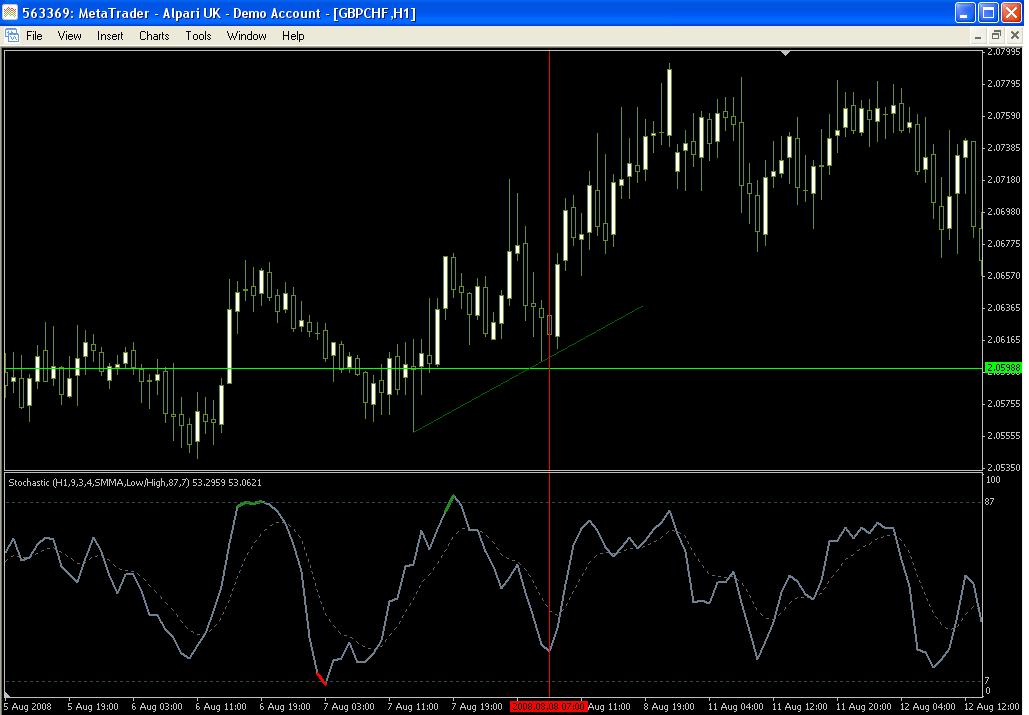
Task: Close the inner GBPCHF chart document
Action: pos(1013,35)
